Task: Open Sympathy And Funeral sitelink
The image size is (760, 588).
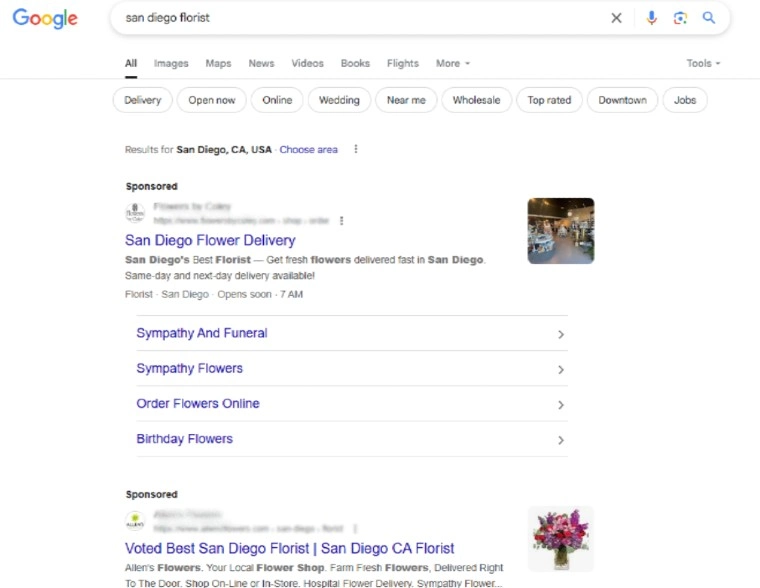Action: [x=202, y=333]
